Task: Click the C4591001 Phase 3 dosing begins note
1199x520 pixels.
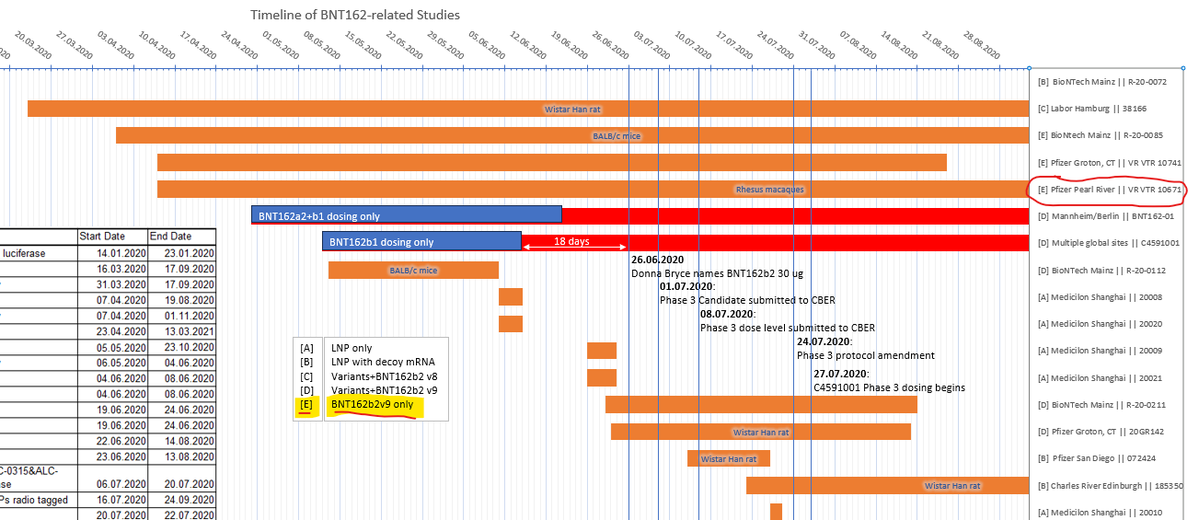Action: tap(889, 387)
